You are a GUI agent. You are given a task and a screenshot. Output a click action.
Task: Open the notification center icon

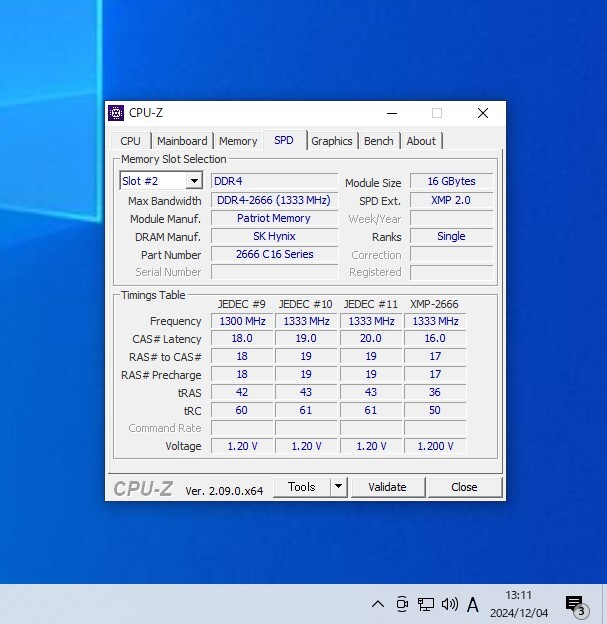tap(576, 605)
